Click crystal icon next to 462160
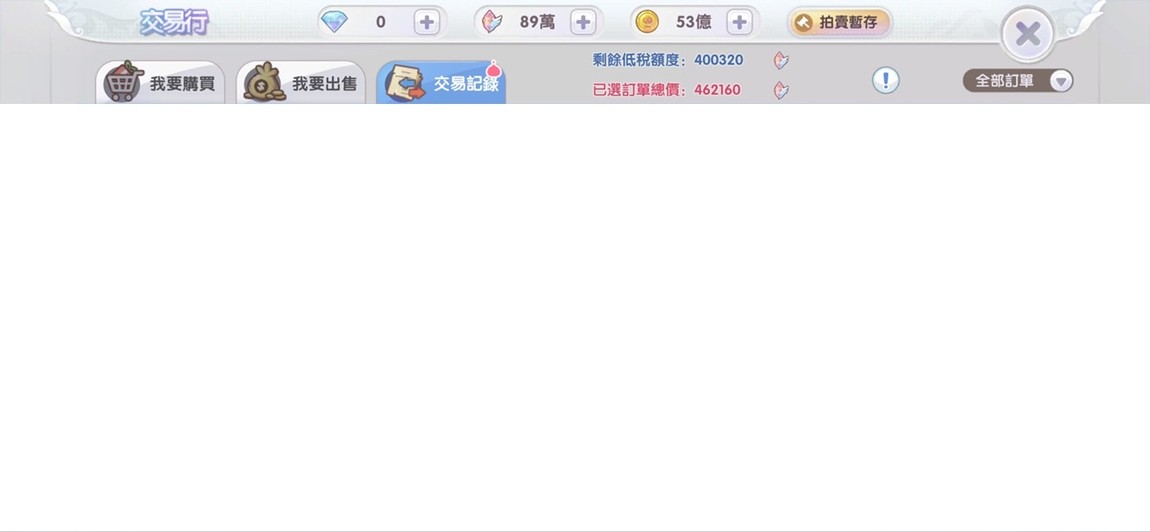 [781, 90]
